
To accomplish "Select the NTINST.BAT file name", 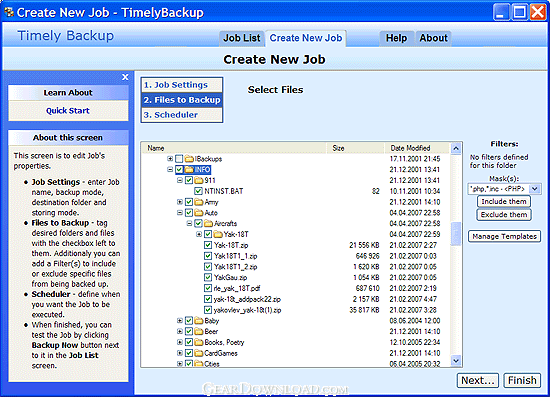I will (223, 191).
